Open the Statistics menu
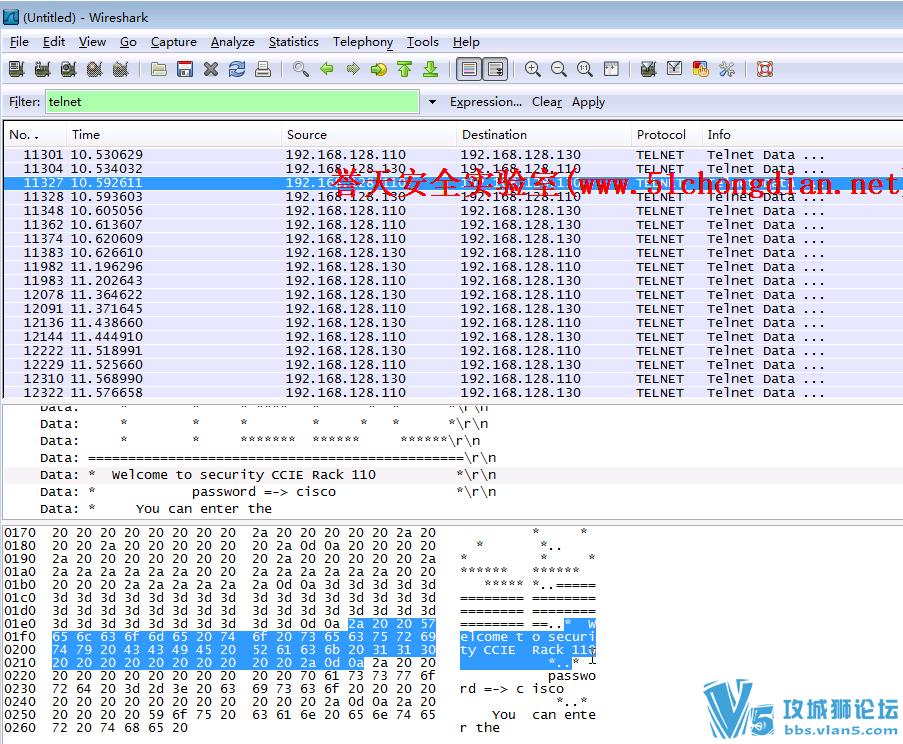Image resolution: width=903 pixels, height=744 pixels. (x=294, y=42)
